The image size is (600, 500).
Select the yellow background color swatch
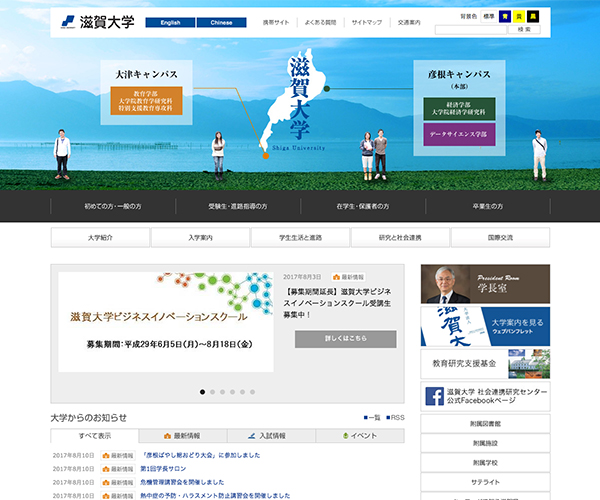[x=519, y=16]
